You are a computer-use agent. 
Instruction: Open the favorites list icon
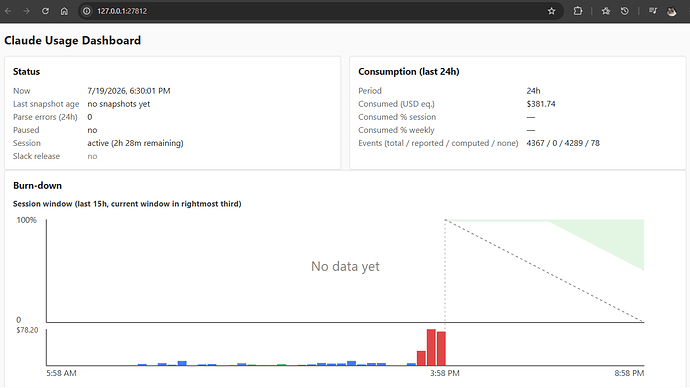(606, 11)
